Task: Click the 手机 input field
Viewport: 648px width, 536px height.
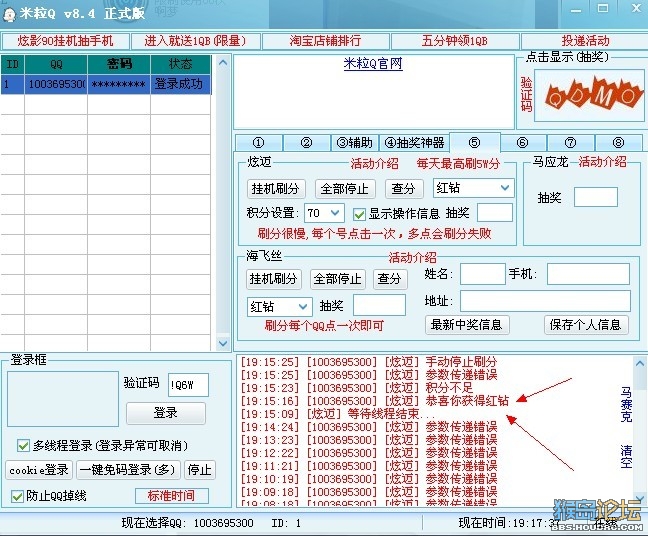Action: pos(588,274)
